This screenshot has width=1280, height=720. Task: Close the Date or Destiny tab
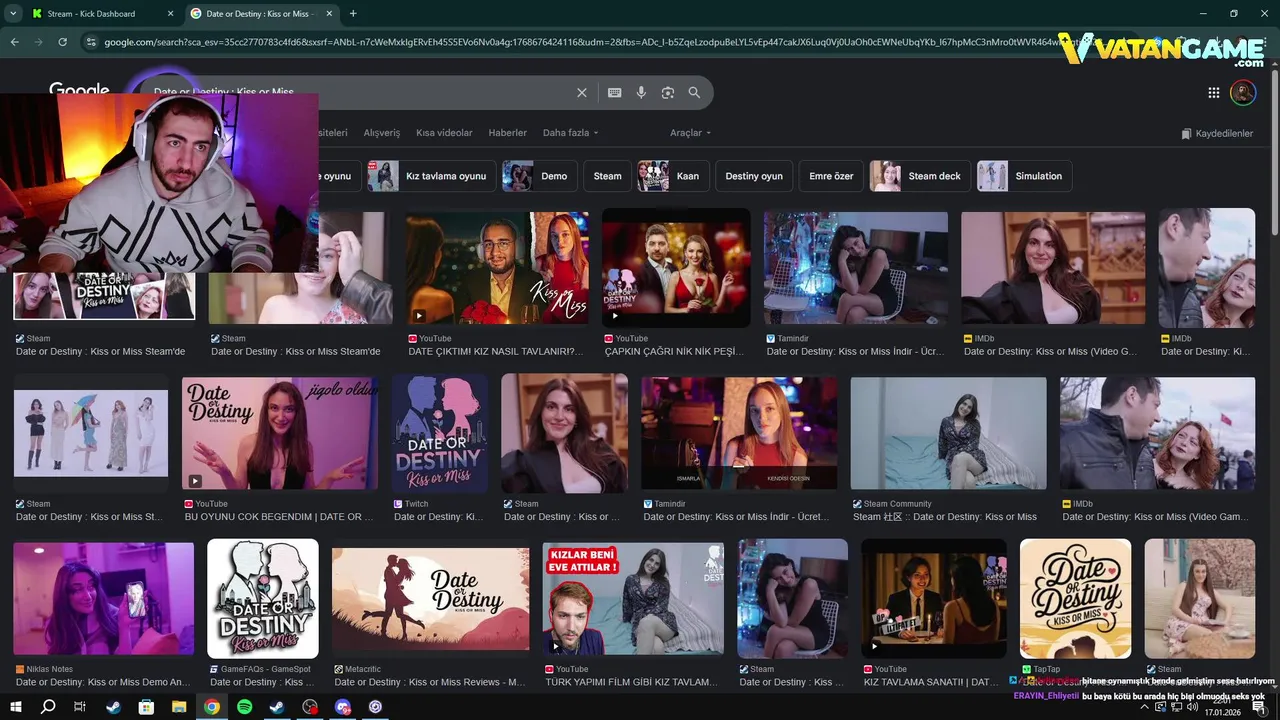point(328,14)
